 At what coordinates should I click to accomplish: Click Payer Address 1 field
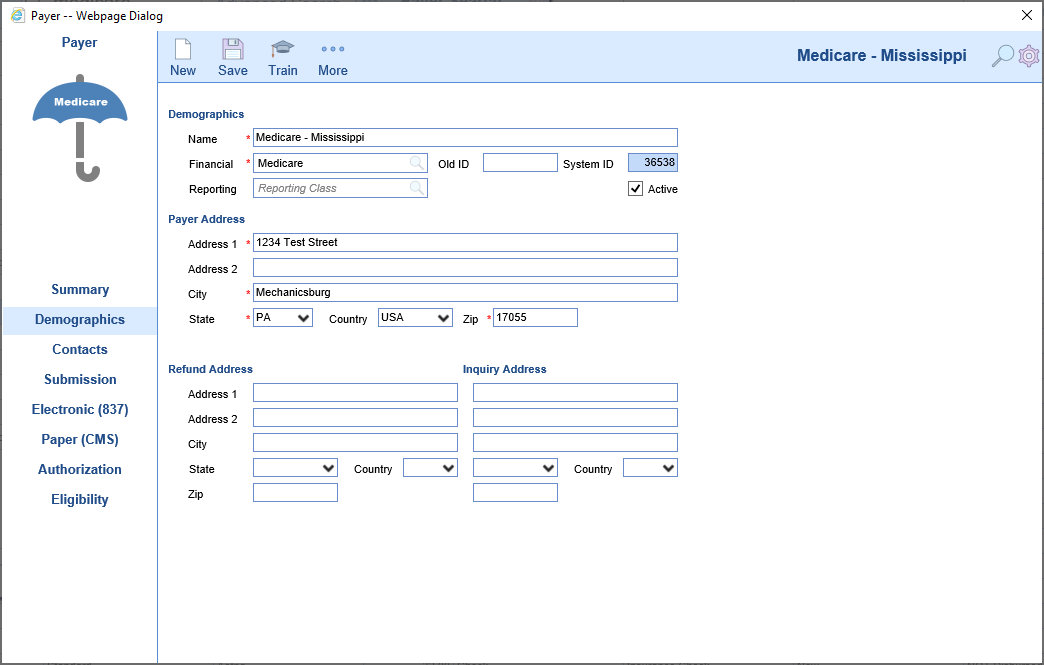[x=465, y=242]
